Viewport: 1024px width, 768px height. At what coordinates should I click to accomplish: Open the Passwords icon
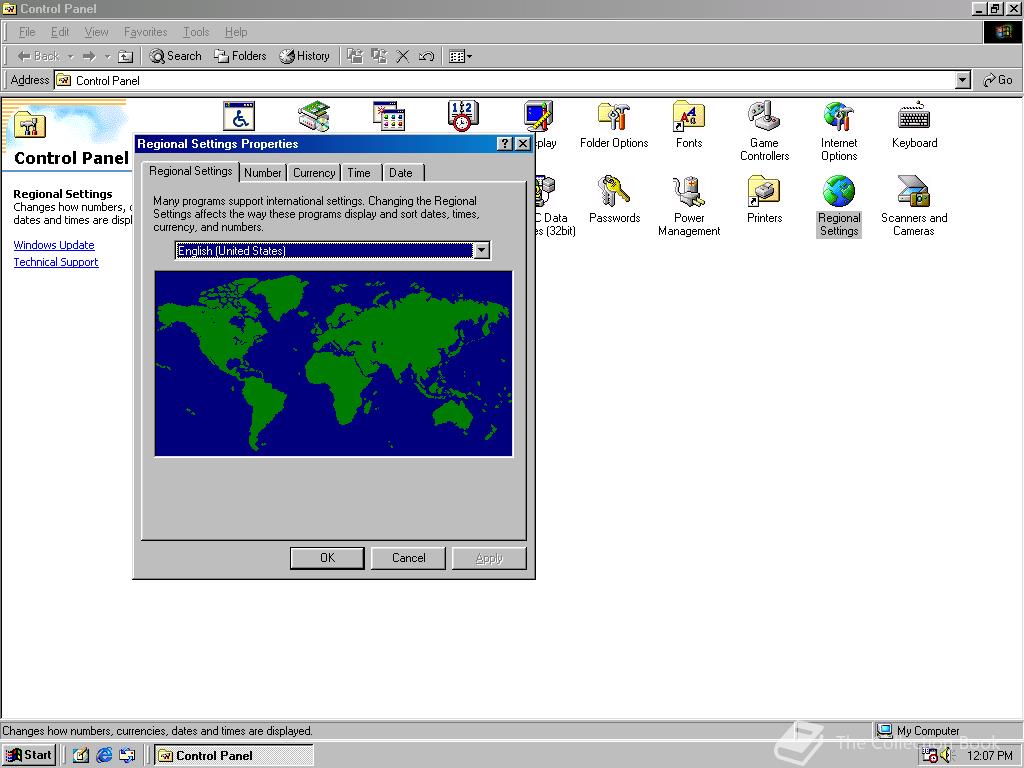[613, 192]
